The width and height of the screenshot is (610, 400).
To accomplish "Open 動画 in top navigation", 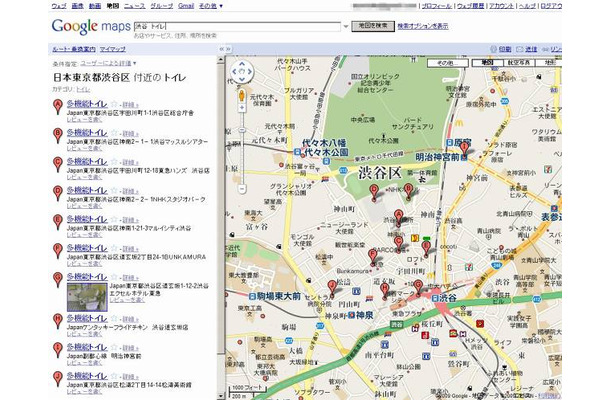I will [x=95, y=6].
